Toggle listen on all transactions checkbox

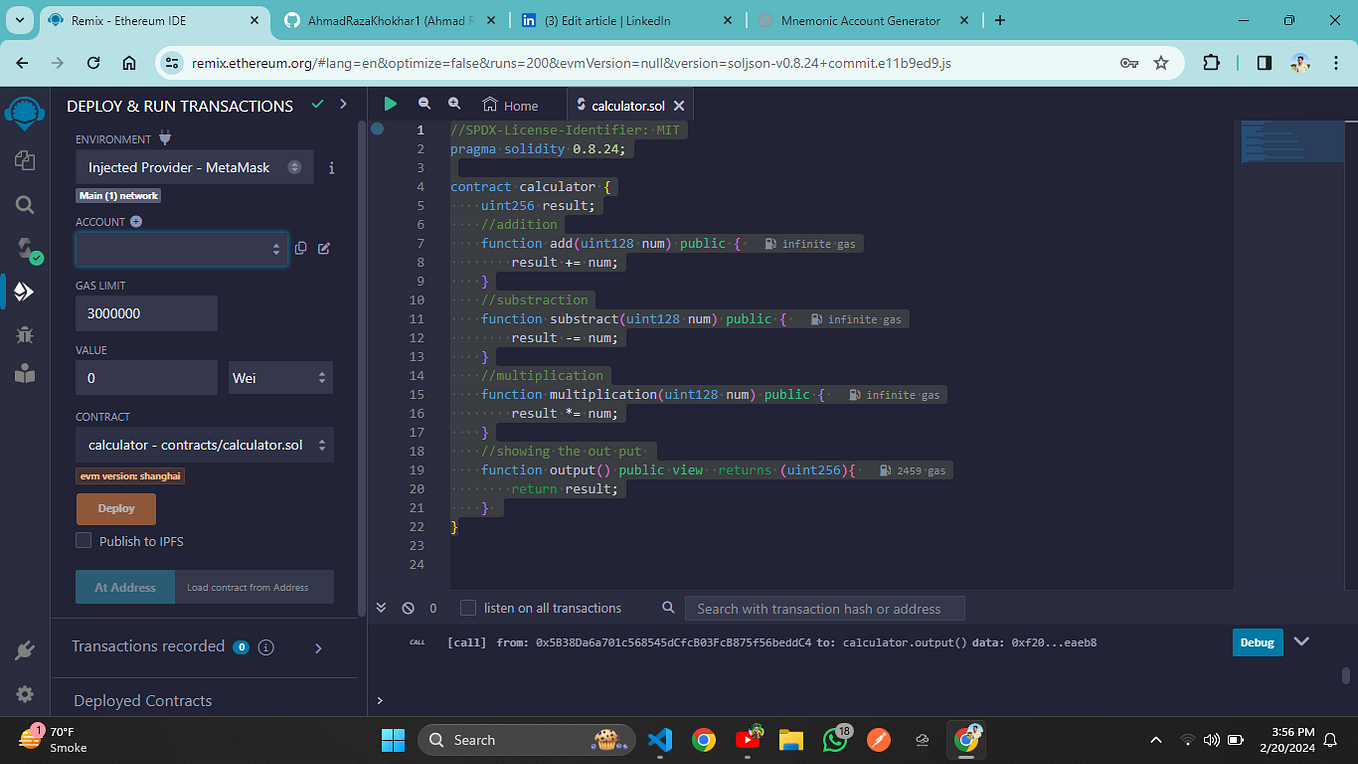coord(468,608)
